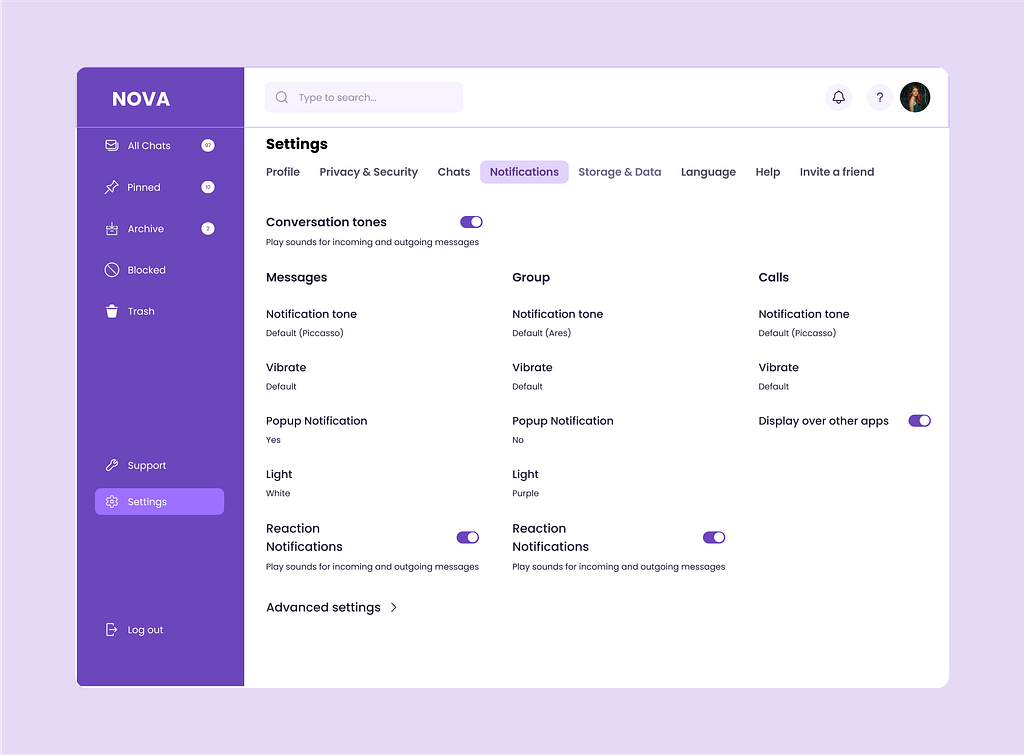1024x755 pixels.
Task: Expand Advanced settings chevron
Action: 394,607
